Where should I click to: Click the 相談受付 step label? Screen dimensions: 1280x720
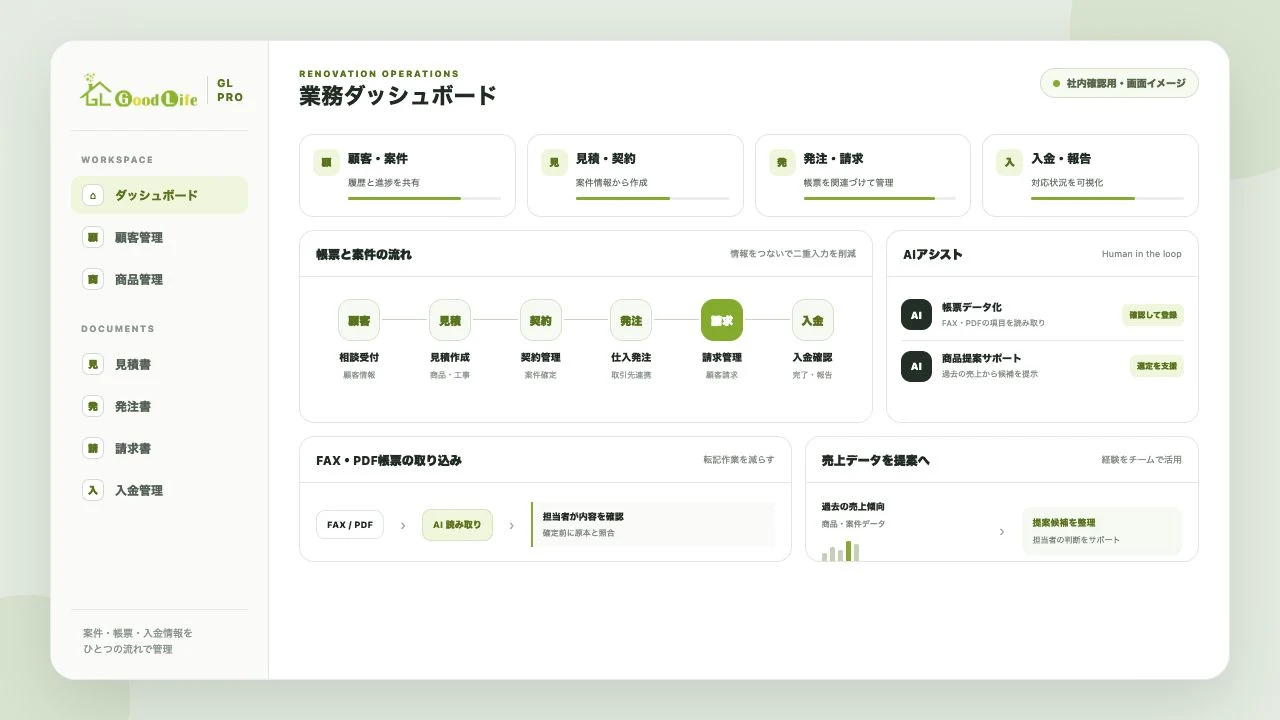359,357
